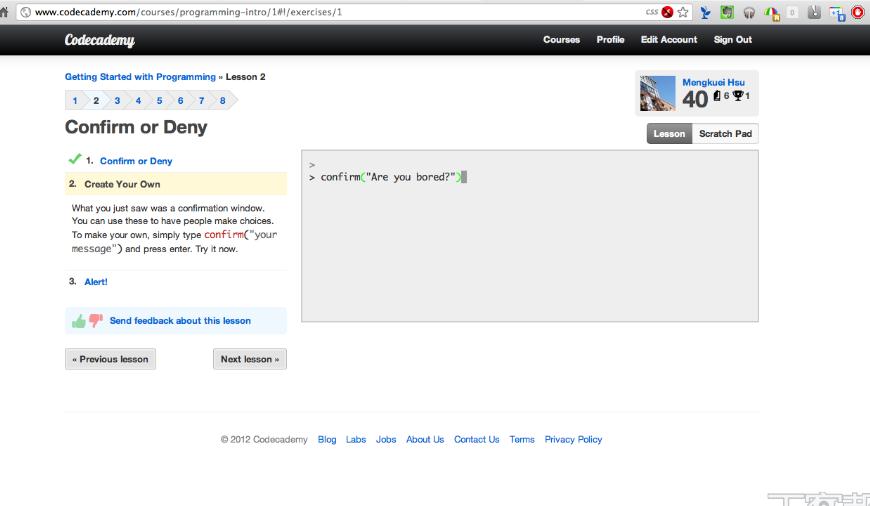
Task: Click the bookmark star in address bar
Action: tap(683, 12)
